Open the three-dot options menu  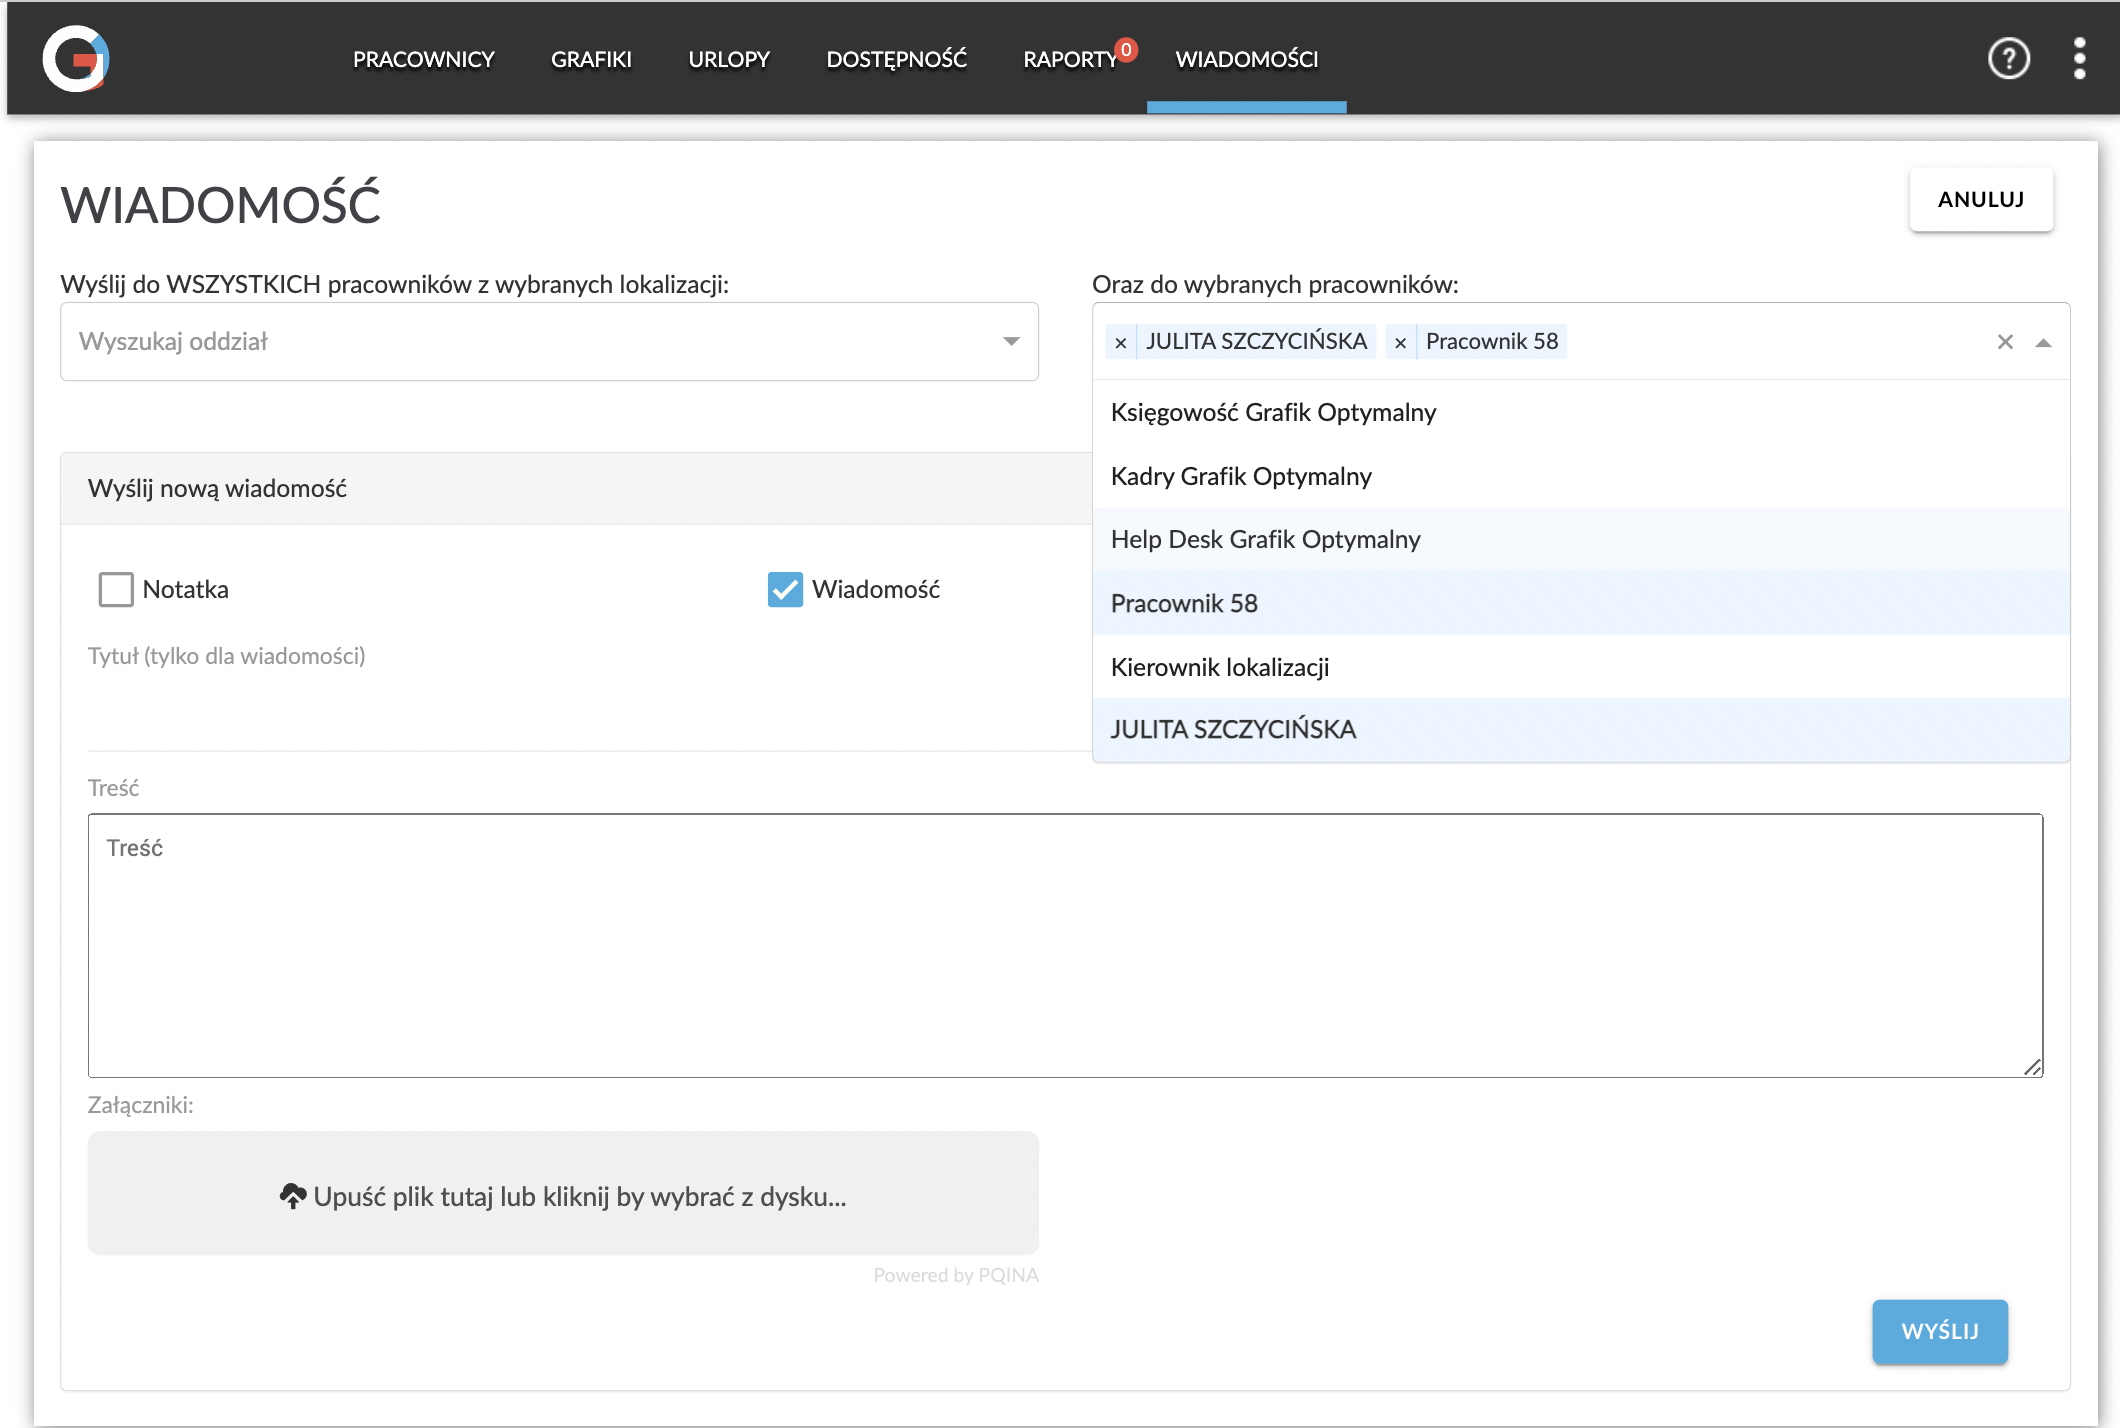click(2080, 59)
